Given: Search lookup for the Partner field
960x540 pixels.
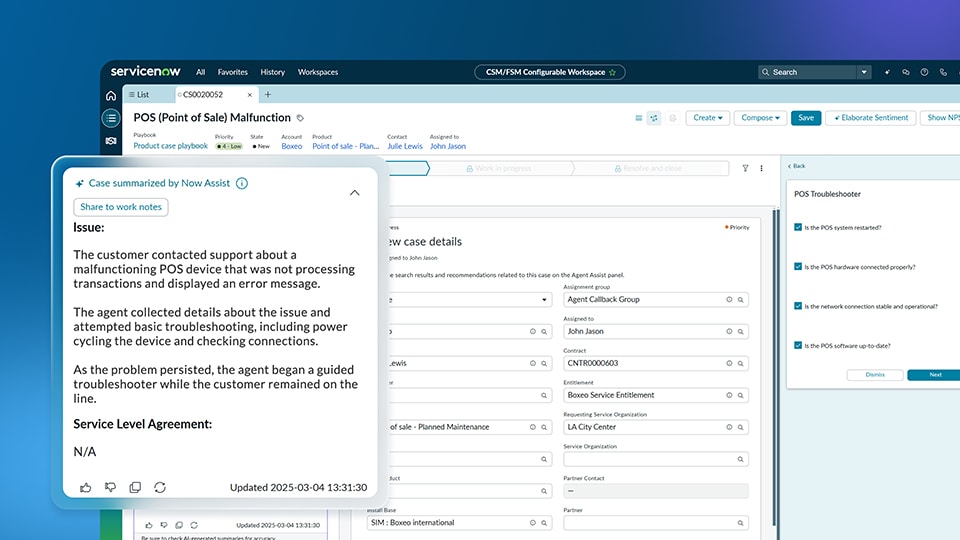Looking at the screenshot, I should [x=740, y=523].
